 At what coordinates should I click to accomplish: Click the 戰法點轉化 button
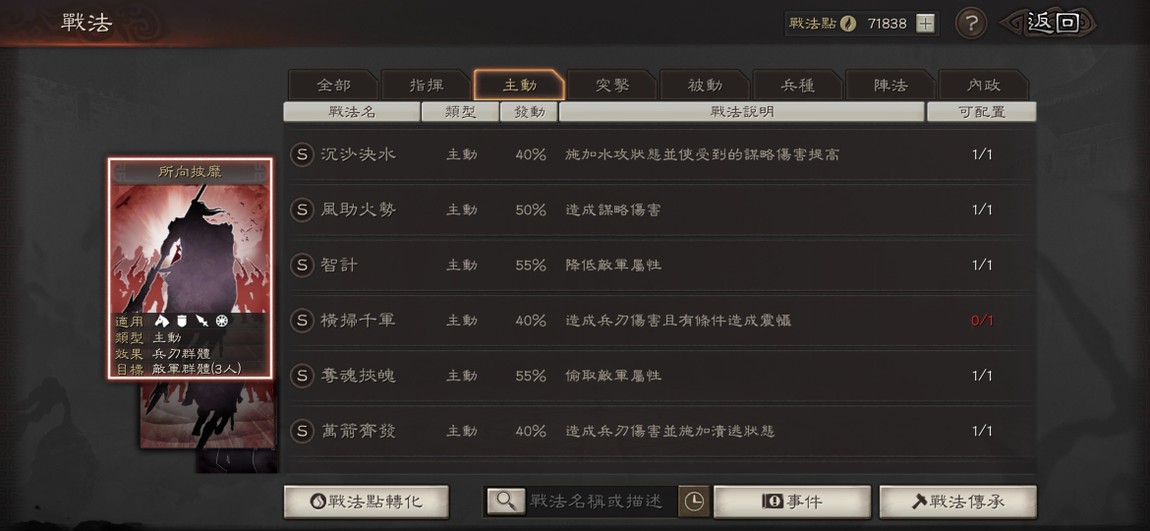coord(366,502)
